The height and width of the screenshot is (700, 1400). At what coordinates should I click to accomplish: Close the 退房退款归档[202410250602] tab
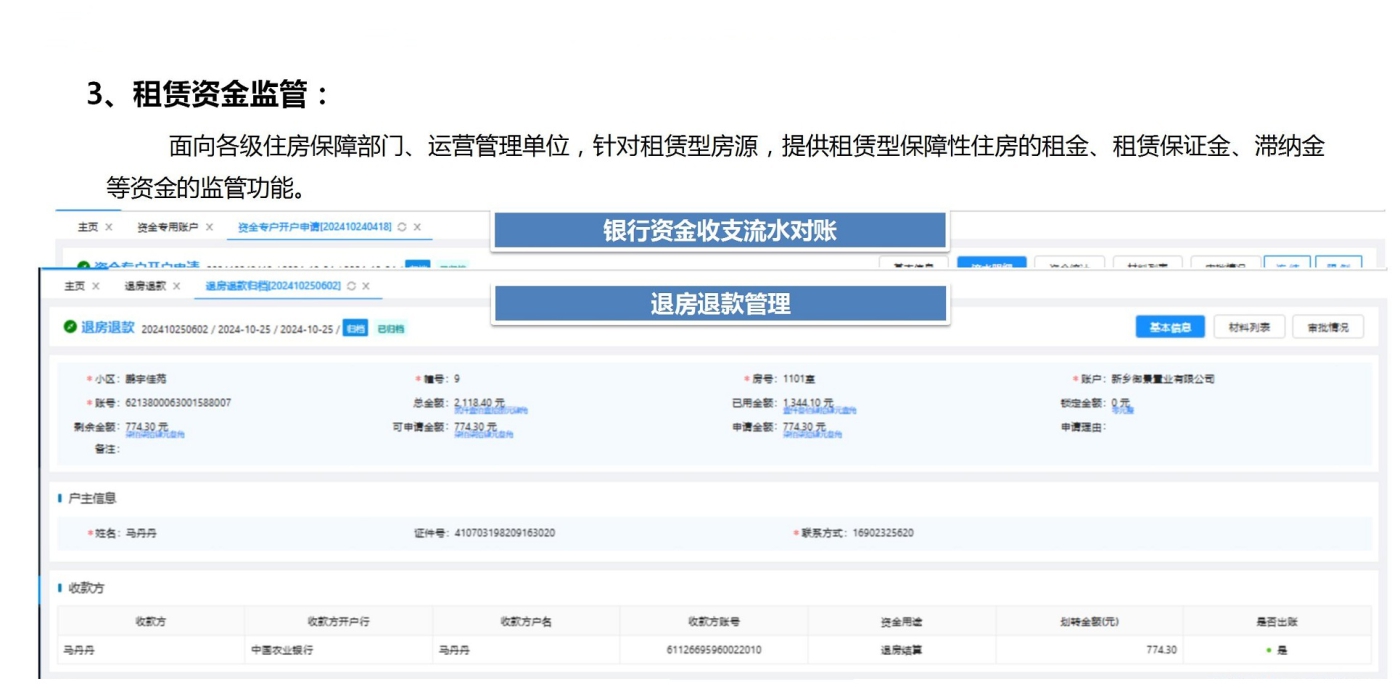click(x=366, y=287)
